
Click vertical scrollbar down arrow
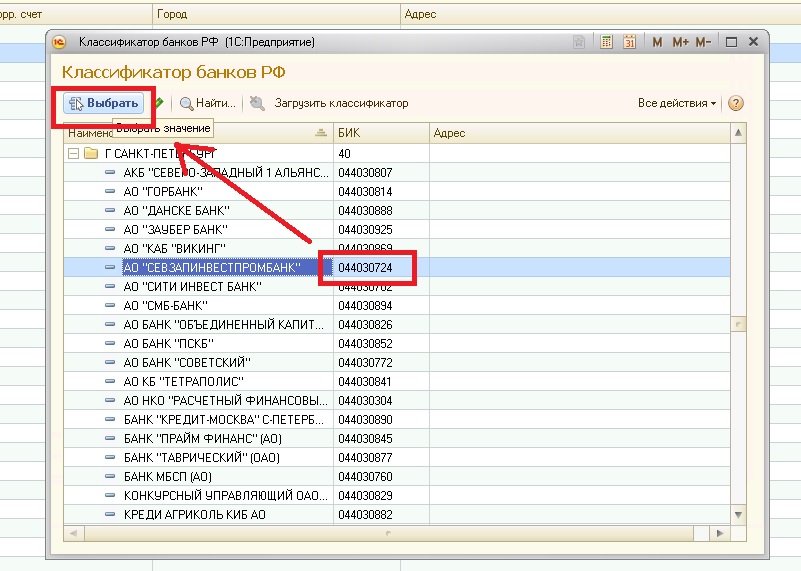coord(738,515)
